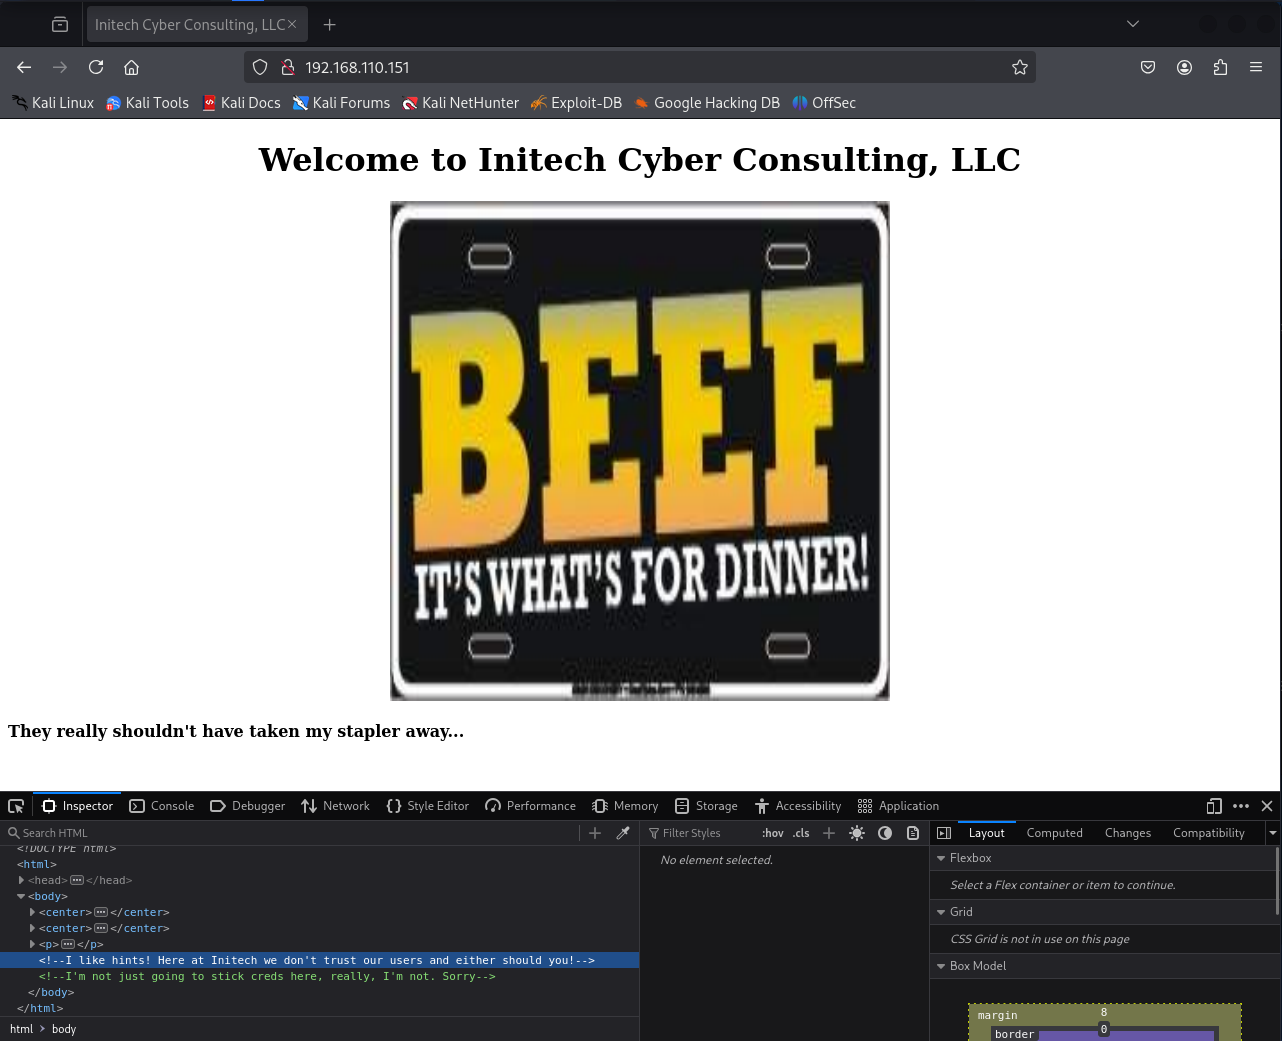Open the DevTools customize menu

pyautogui.click(x=1241, y=806)
